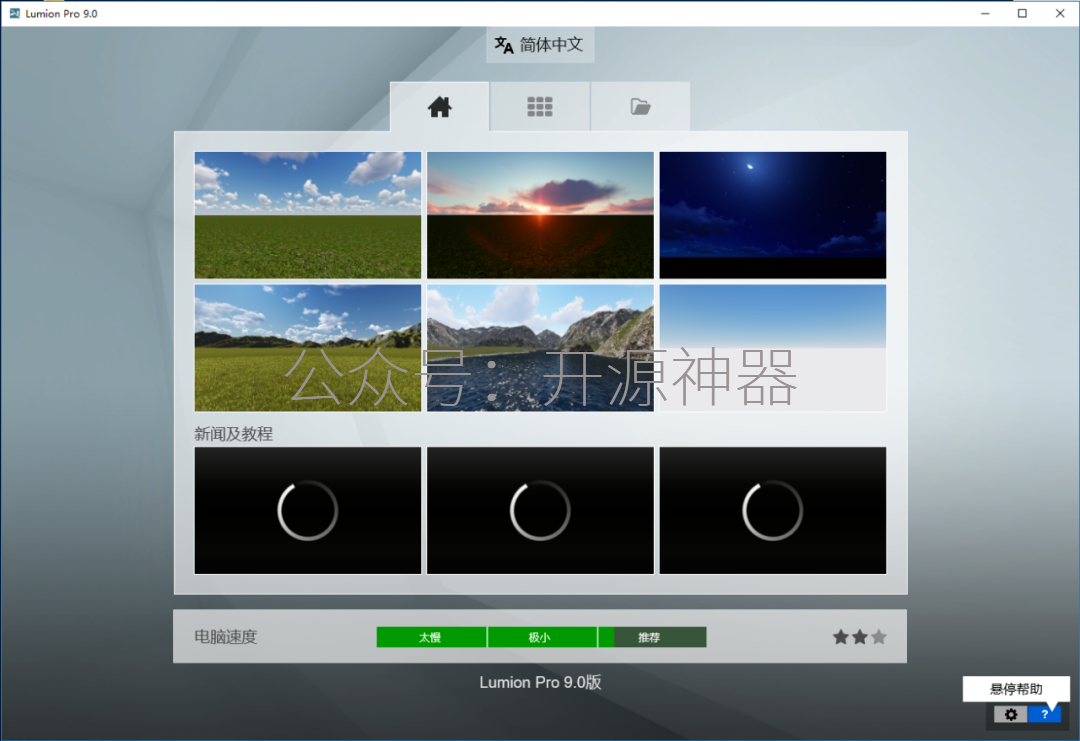Switch to the examples grid tab
The image size is (1080, 741).
point(540,107)
